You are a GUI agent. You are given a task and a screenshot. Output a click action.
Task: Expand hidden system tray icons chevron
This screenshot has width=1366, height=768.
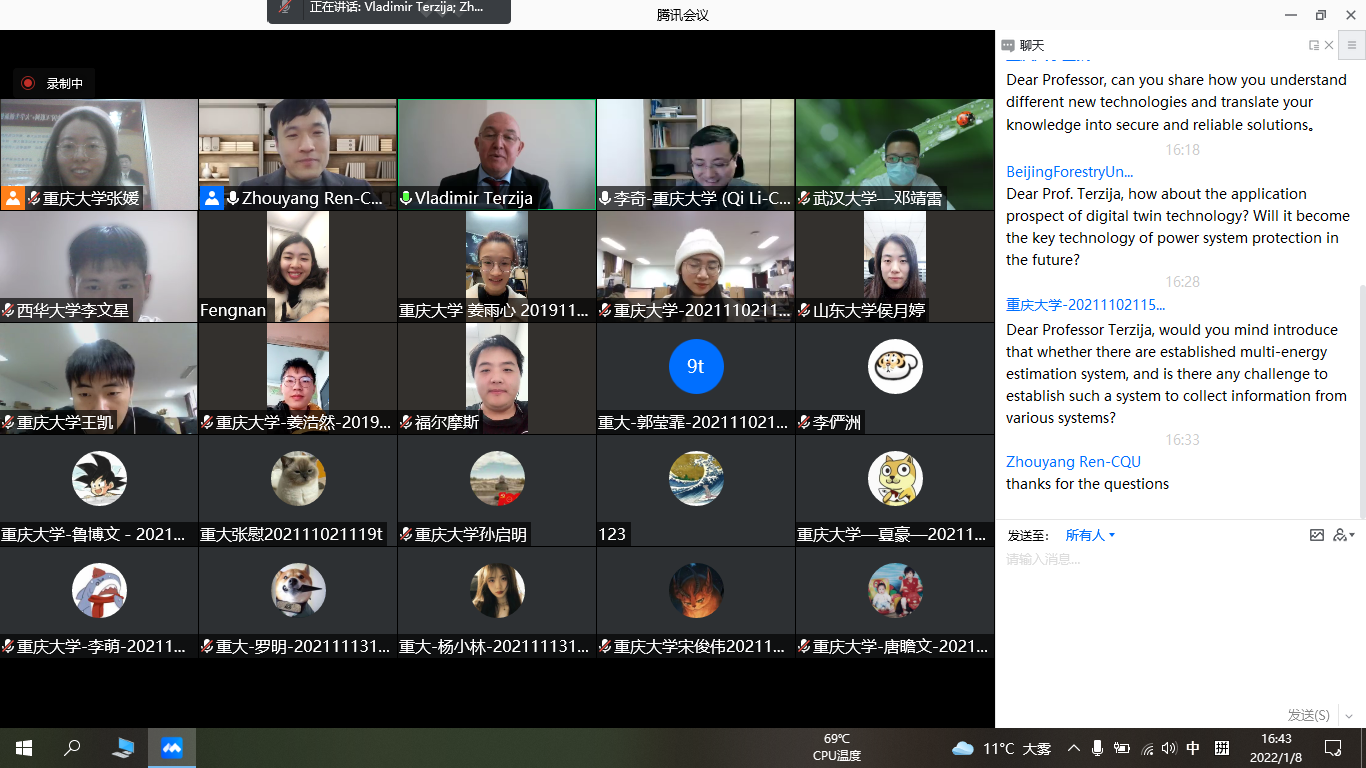tap(1074, 748)
